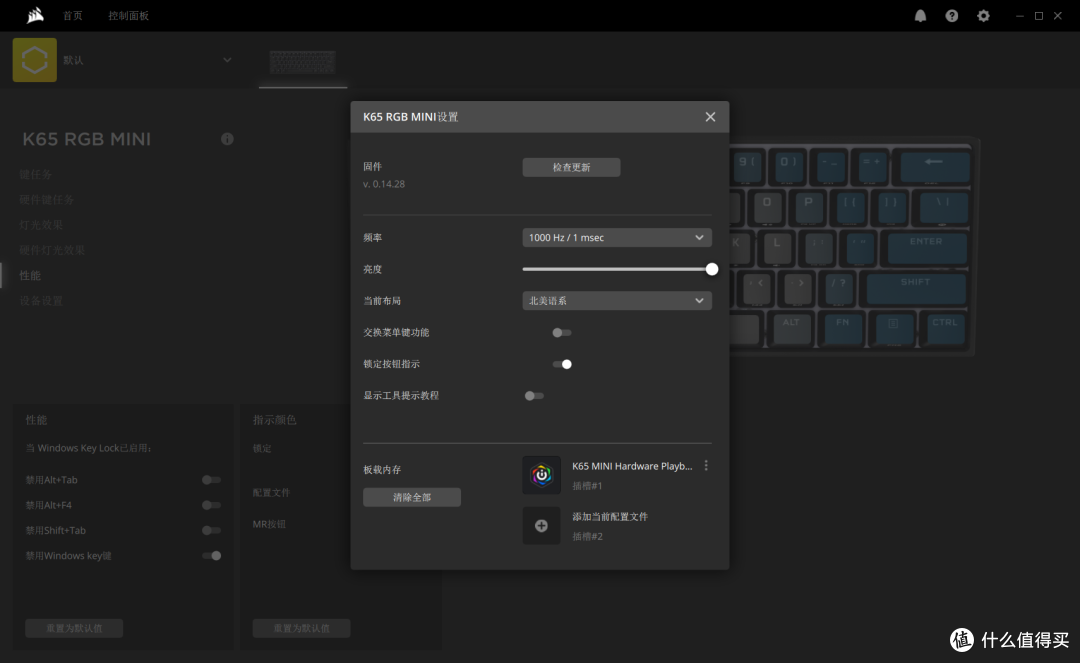Viewport: 1080px width, 663px height.
Task: Select 硬件键任务 in the sidebar
Action: [x=47, y=200]
